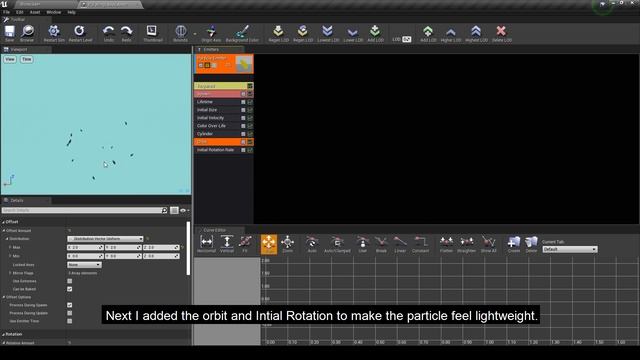Expand the Mirror Flags array
This screenshot has height=360, width=640.
pos(10,273)
